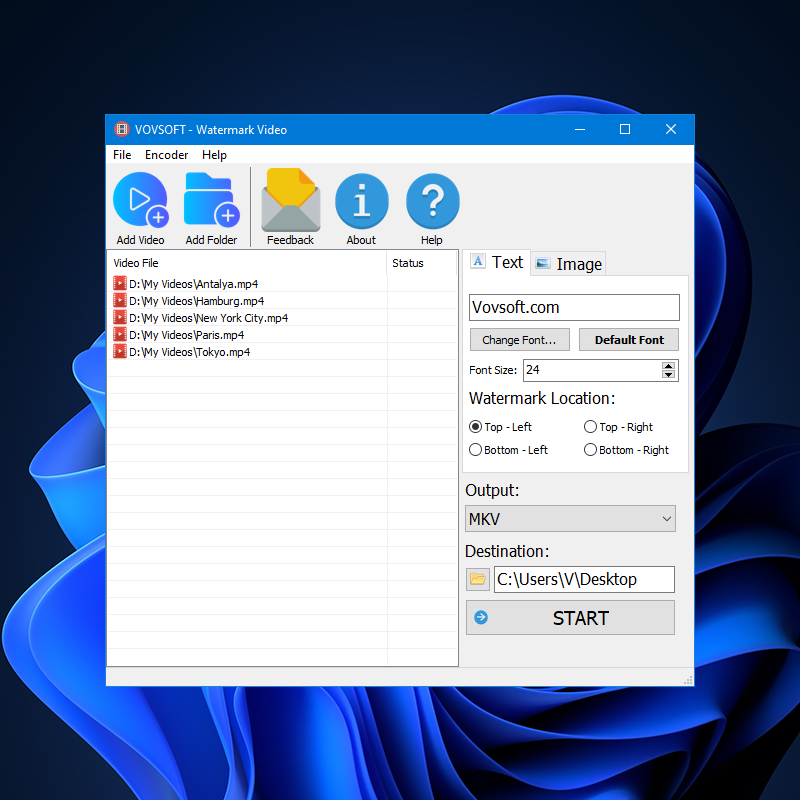800x800 pixels.
Task: Open the About info icon
Action: point(361,201)
